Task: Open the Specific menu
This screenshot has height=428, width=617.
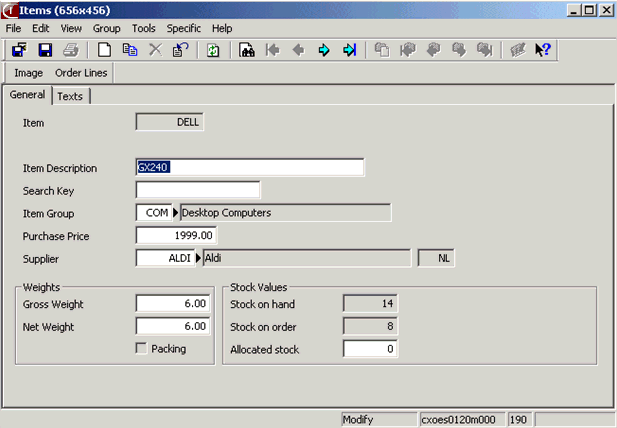Action: coord(183,29)
